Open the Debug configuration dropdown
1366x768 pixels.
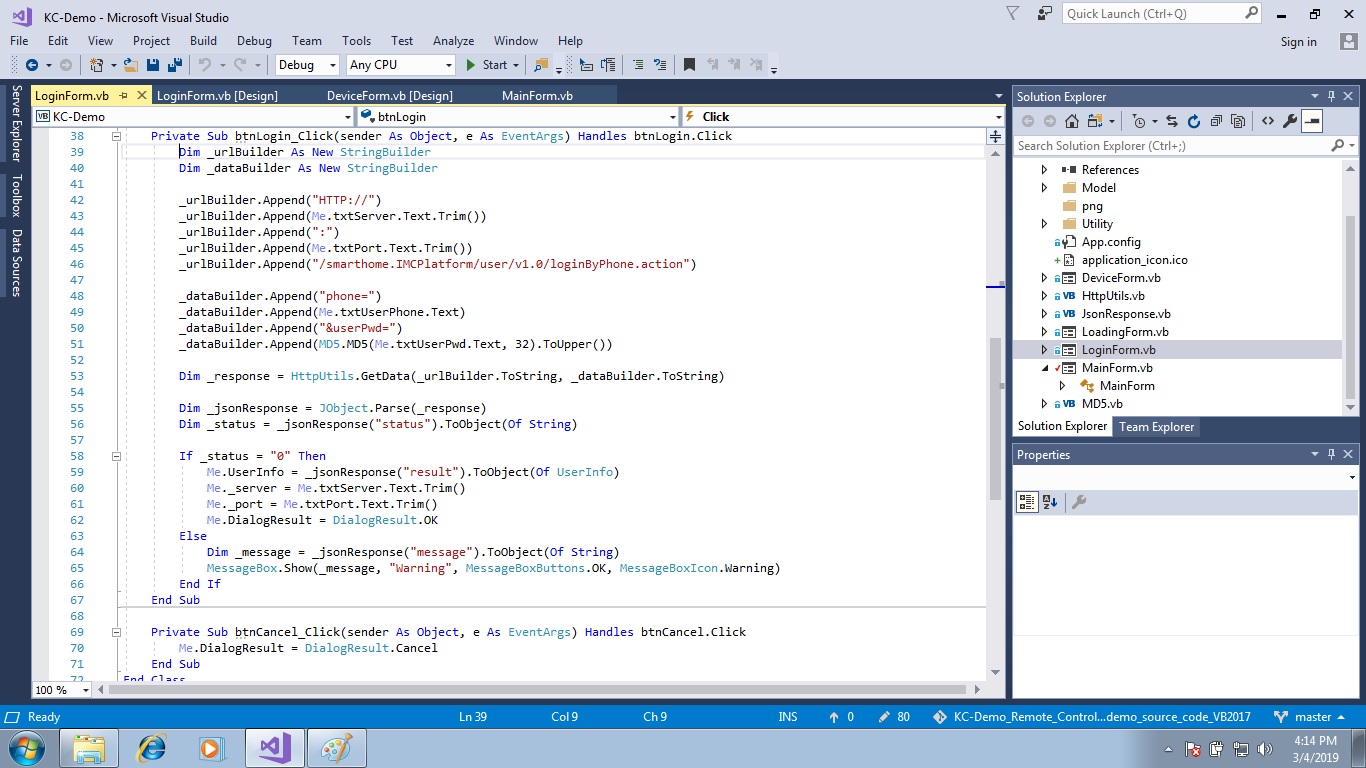(308, 65)
